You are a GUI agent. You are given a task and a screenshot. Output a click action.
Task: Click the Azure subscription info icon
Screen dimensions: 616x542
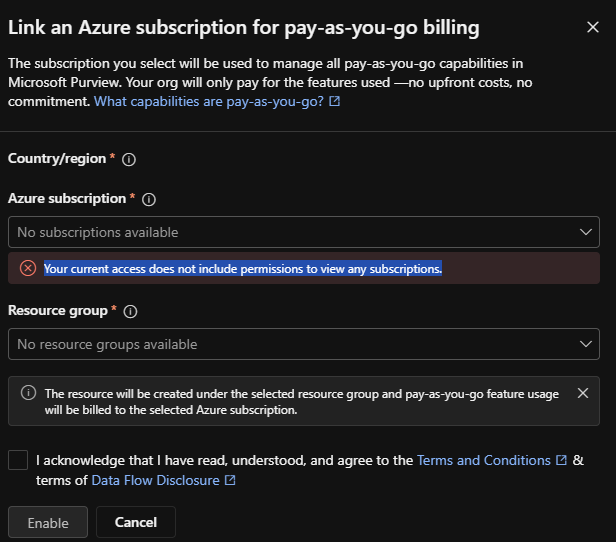149,200
